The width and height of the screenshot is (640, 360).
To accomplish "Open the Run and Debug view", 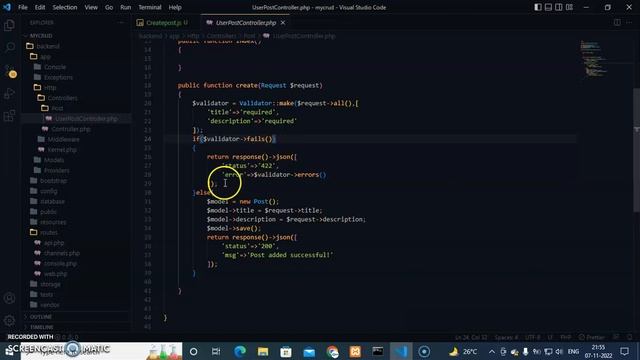I will tap(9, 93).
